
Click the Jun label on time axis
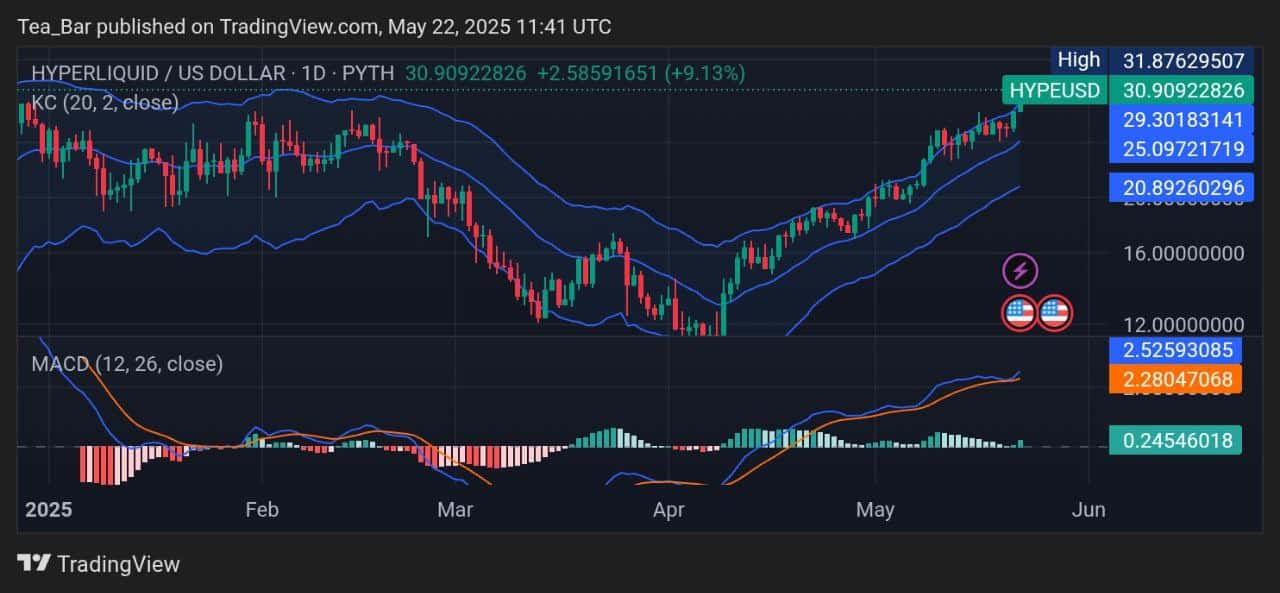(1088, 509)
